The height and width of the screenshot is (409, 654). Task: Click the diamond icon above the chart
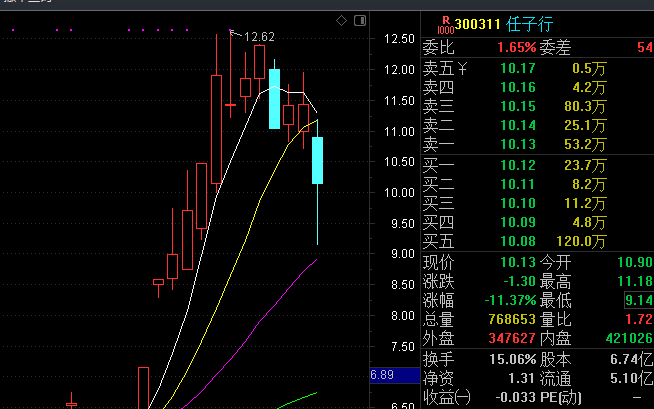click(x=341, y=20)
